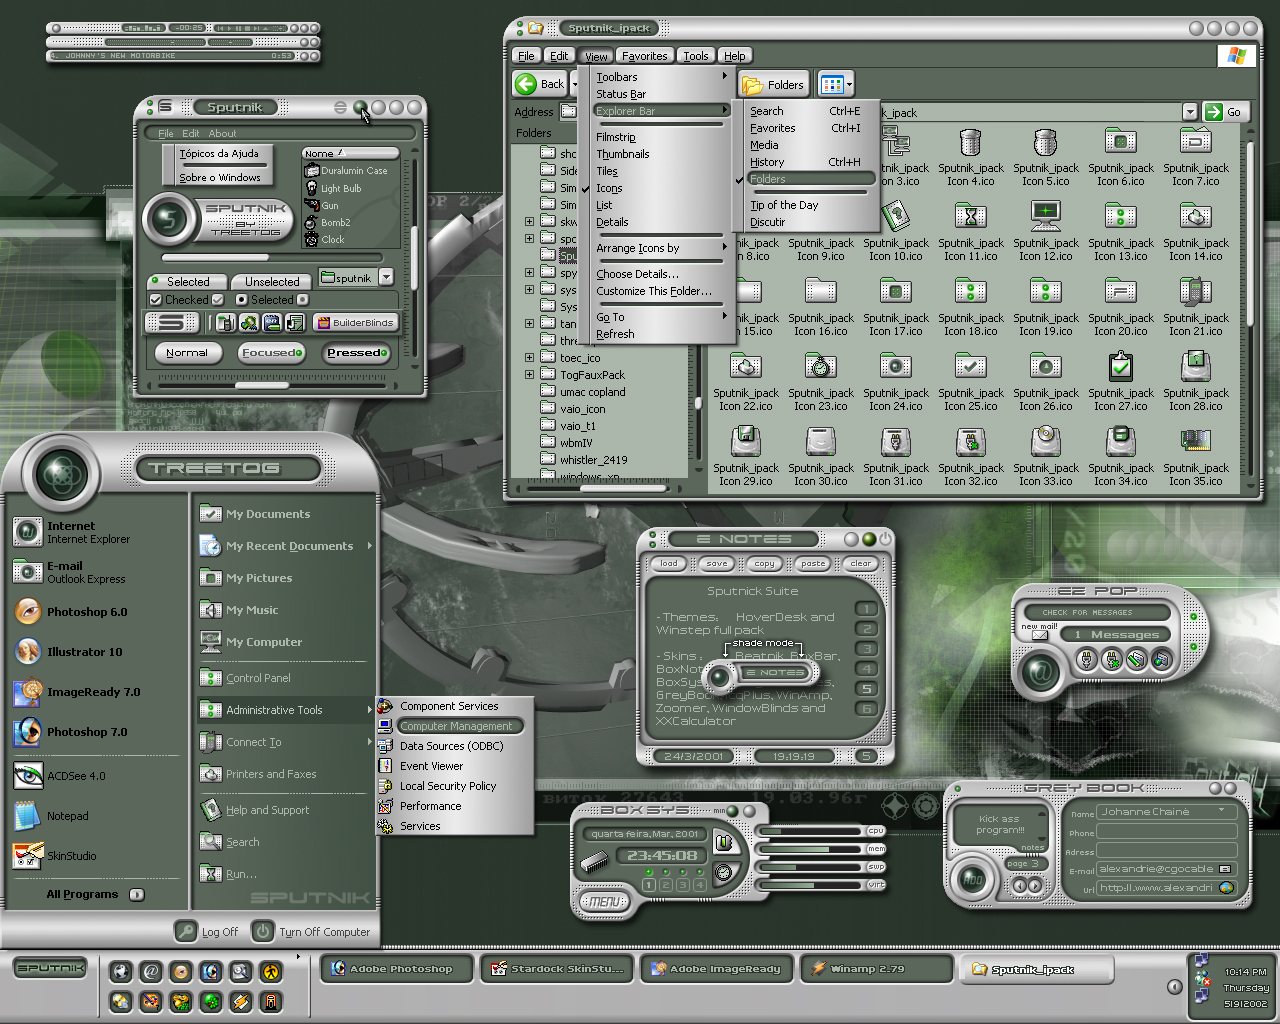Click the save button in E Notes
This screenshot has height=1024, width=1280.
click(717, 563)
